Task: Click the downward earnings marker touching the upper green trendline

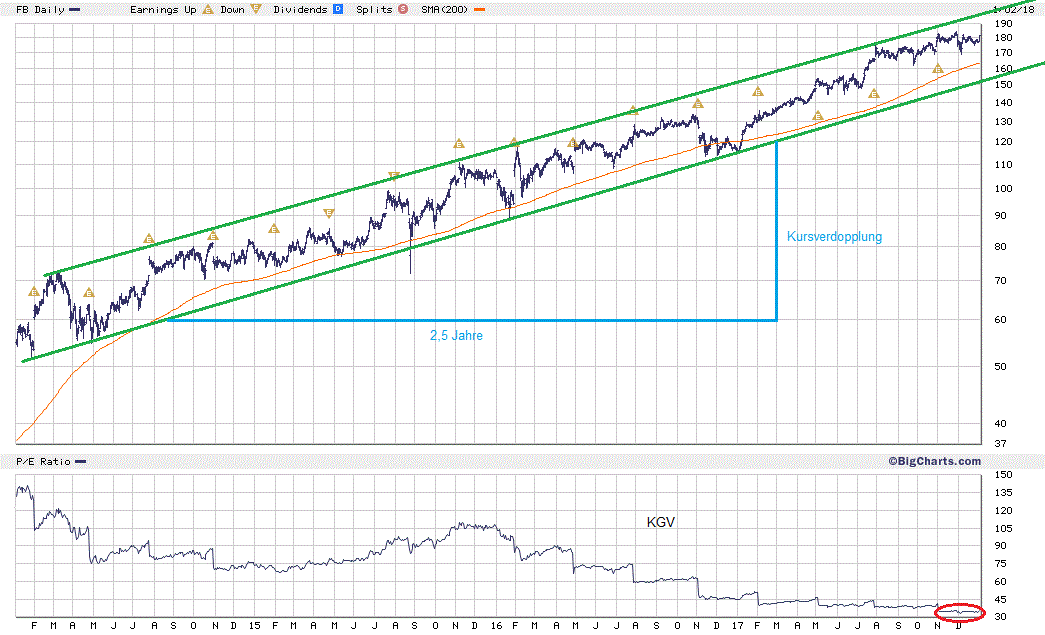Action: pos(394,176)
